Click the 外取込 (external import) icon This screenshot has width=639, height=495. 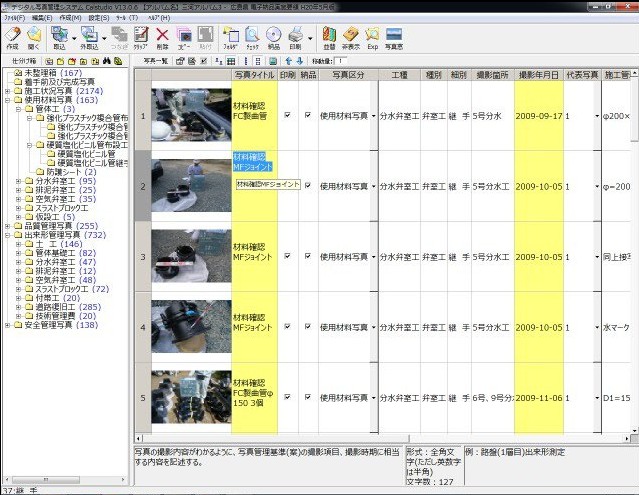coord(89,38)
